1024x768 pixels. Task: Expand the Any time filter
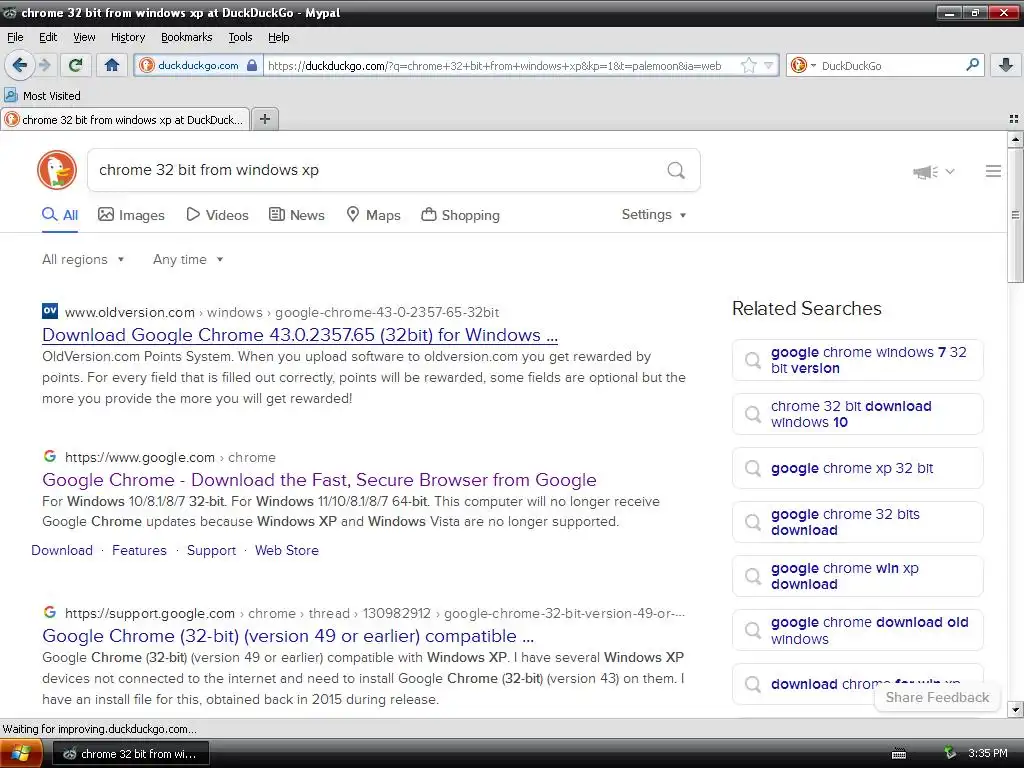pos(188,259)
